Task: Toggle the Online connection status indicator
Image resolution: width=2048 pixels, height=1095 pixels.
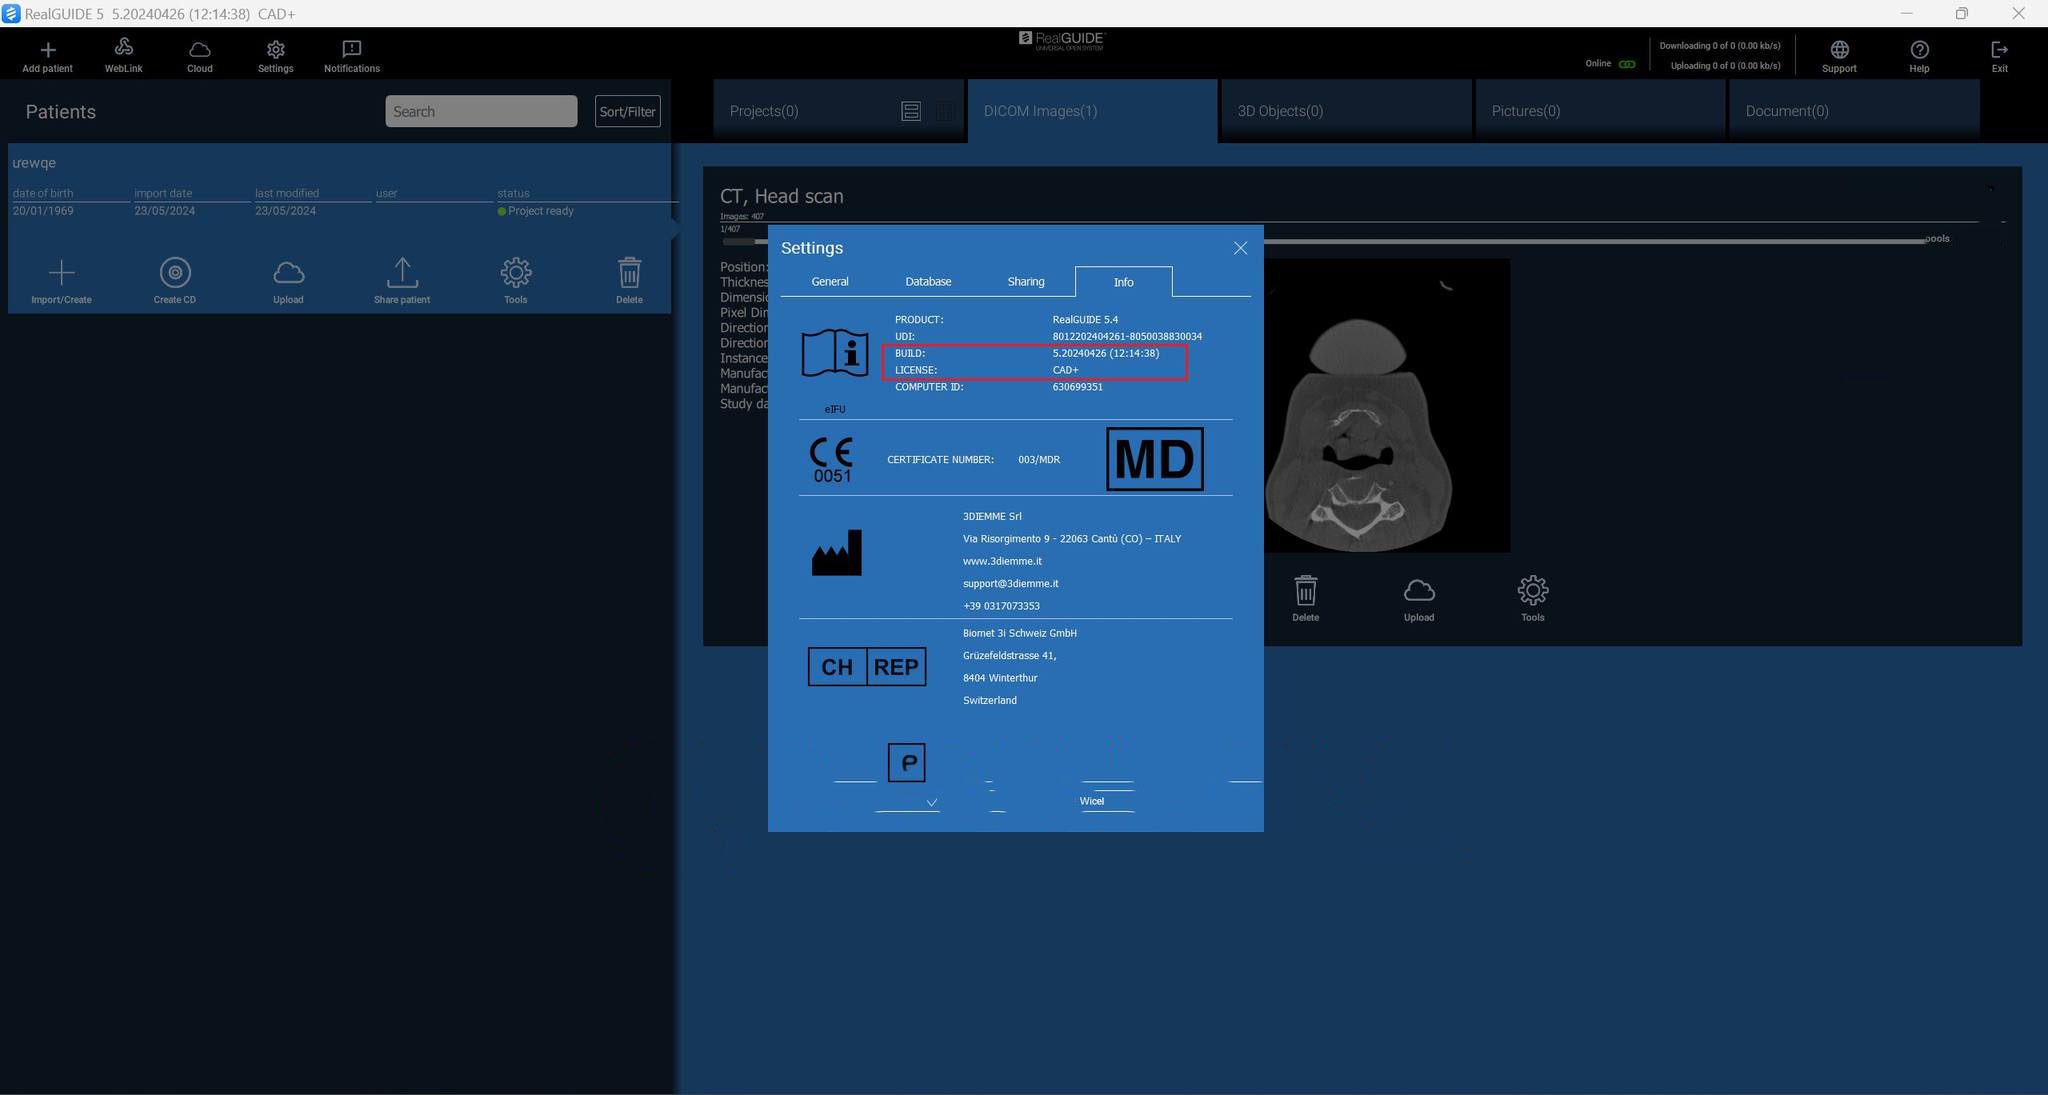Action: click(1627, 64)
